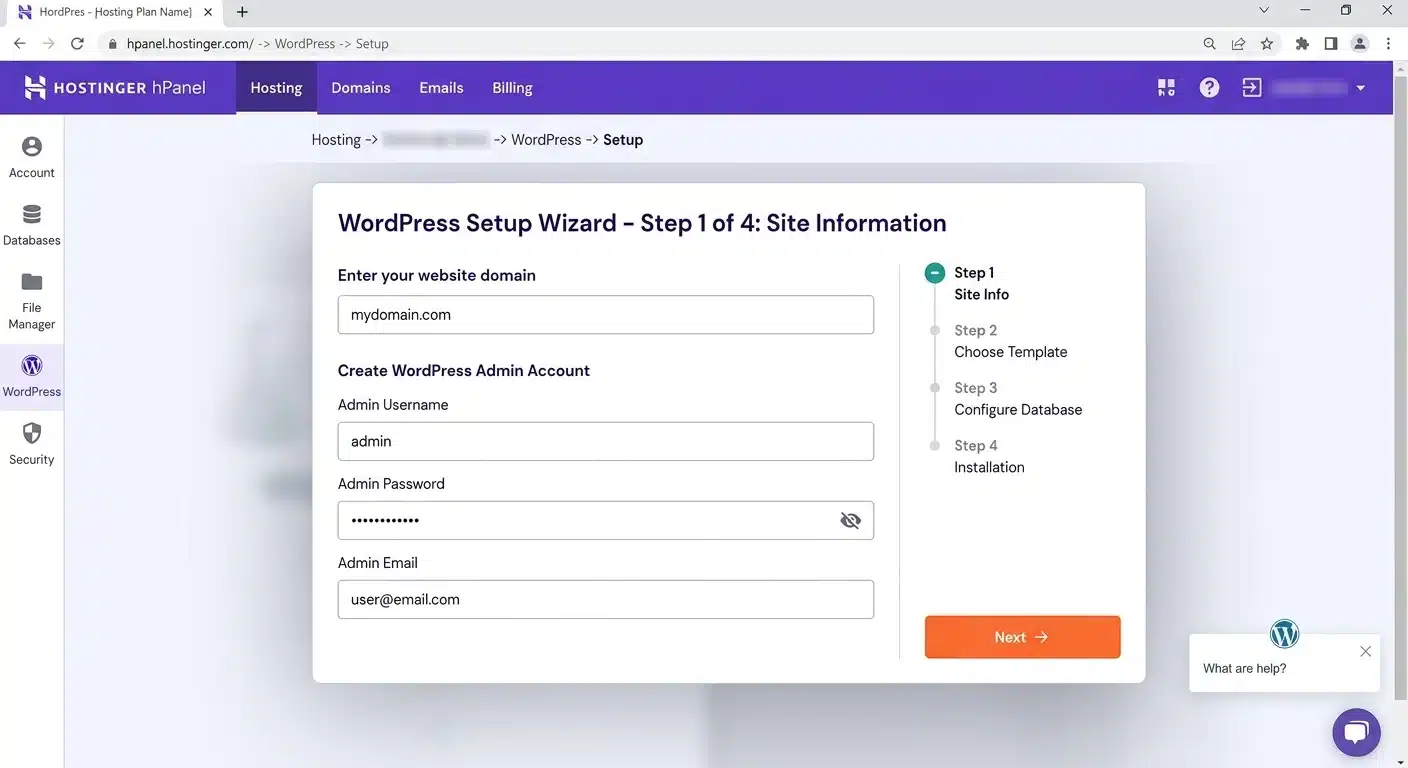The width and height of the screenshot is (1408, 768).
Task: Expand the account dropdown arrow
Action: pos(1361,88)
